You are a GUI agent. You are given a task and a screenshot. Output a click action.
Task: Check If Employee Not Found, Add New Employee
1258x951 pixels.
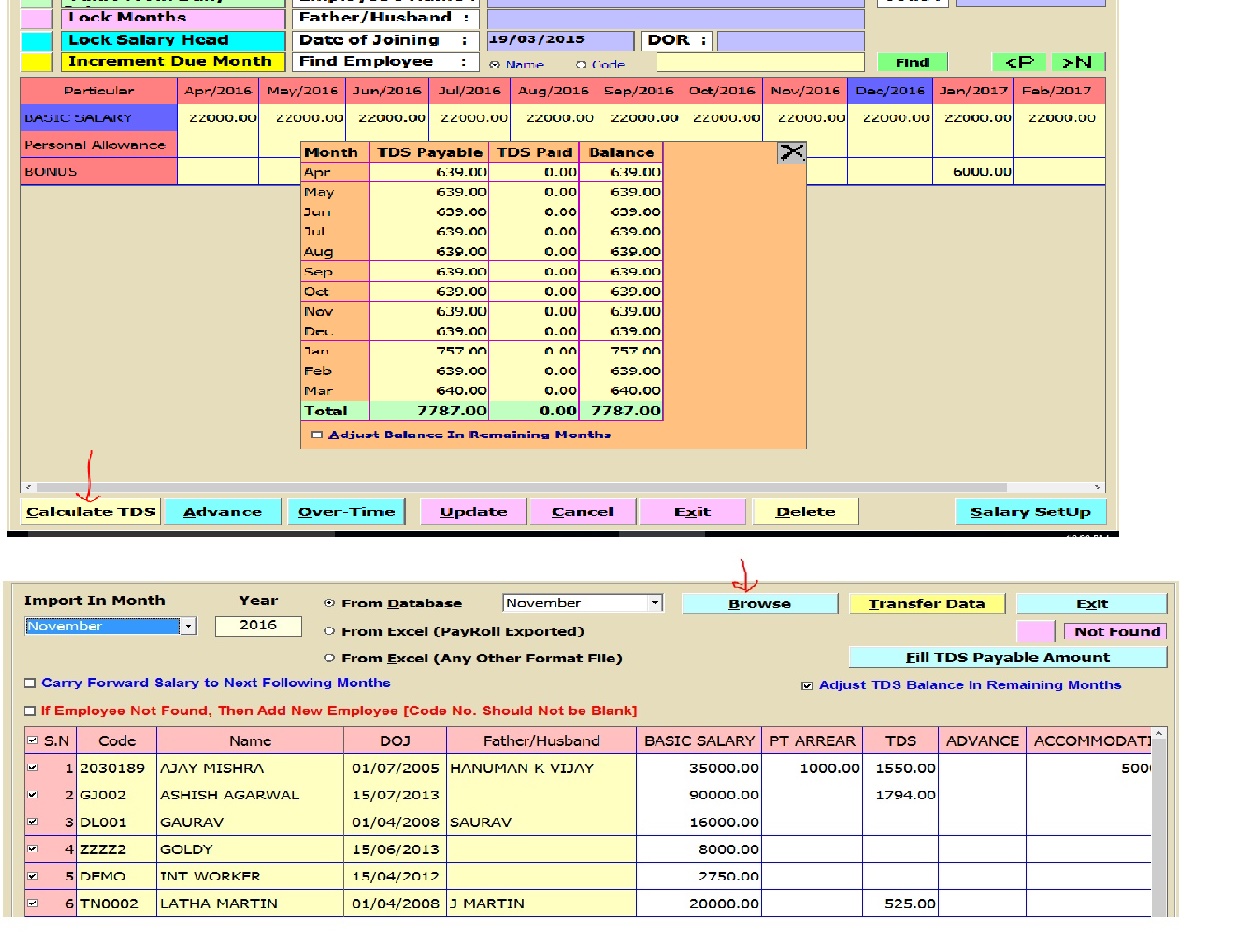click(30, 711)
